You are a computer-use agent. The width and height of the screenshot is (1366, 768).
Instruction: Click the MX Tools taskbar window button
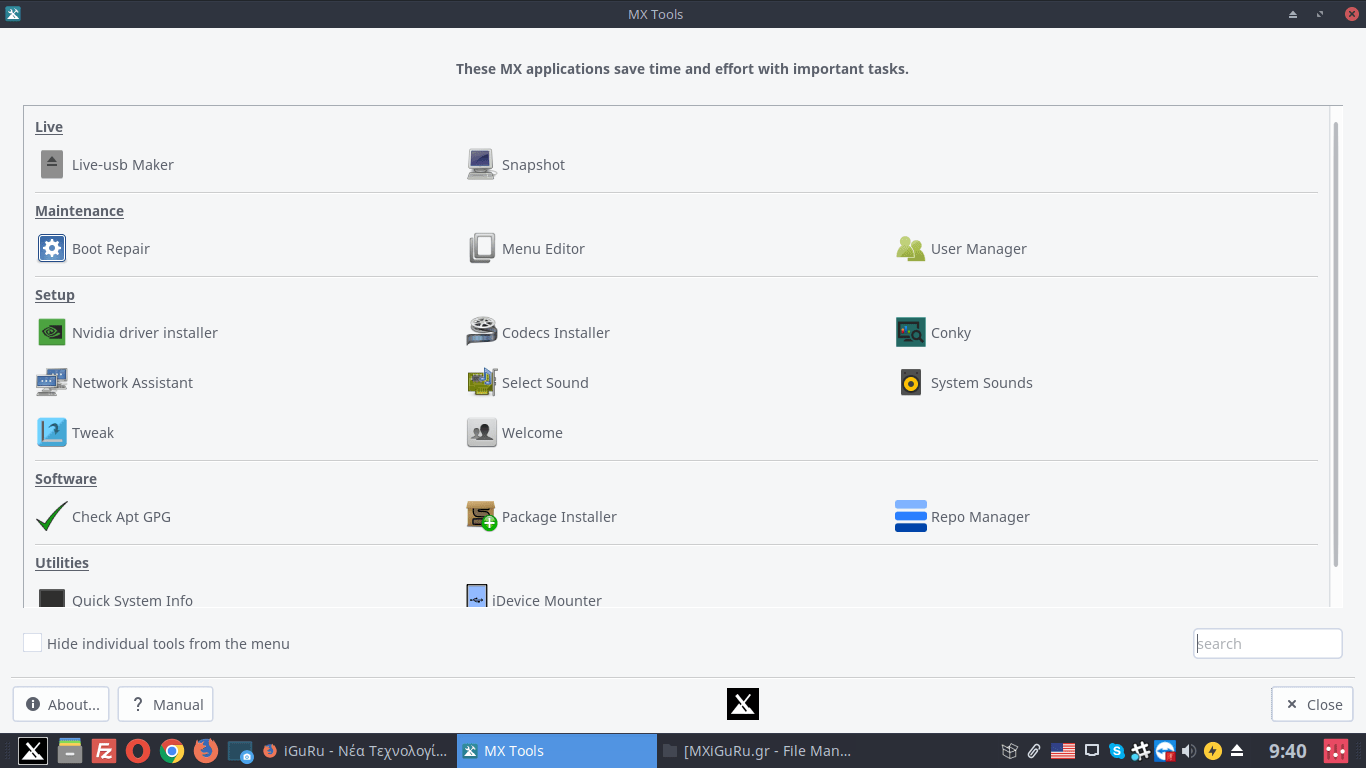[557, 751]
